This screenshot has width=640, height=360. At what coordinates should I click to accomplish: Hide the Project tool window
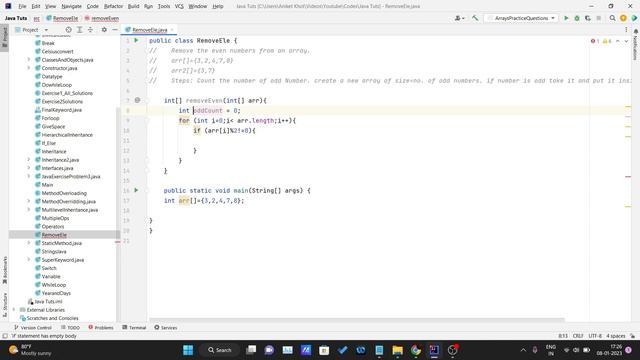[115, 30]
